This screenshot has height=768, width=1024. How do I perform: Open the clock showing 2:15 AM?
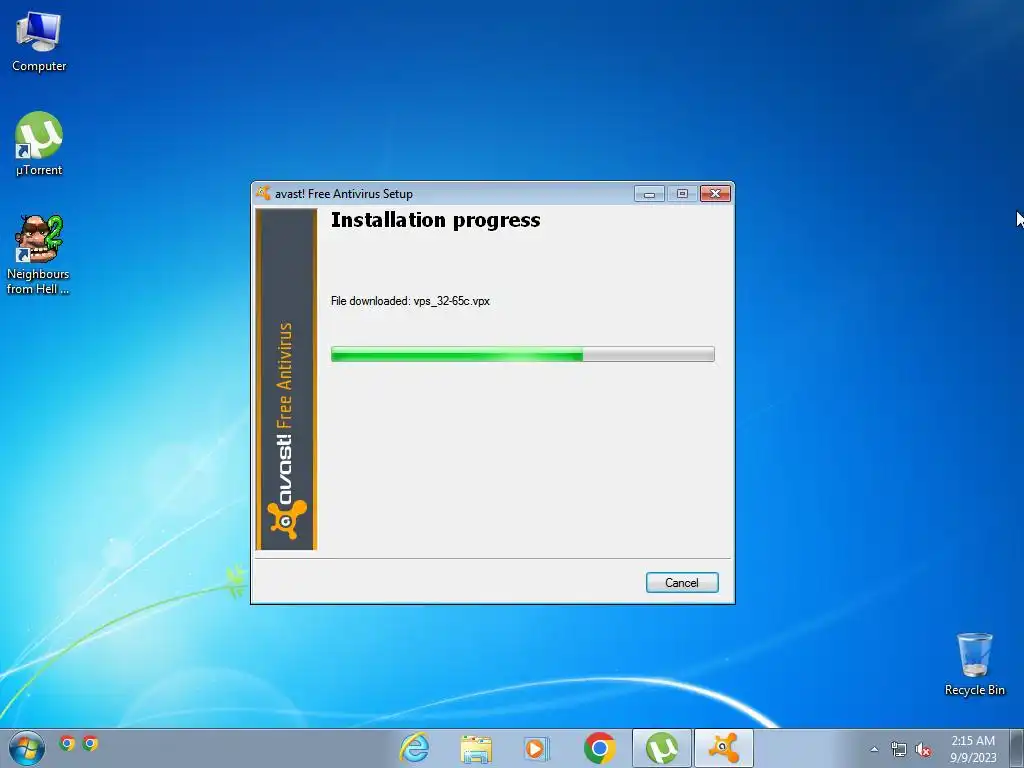click(973, 749)
